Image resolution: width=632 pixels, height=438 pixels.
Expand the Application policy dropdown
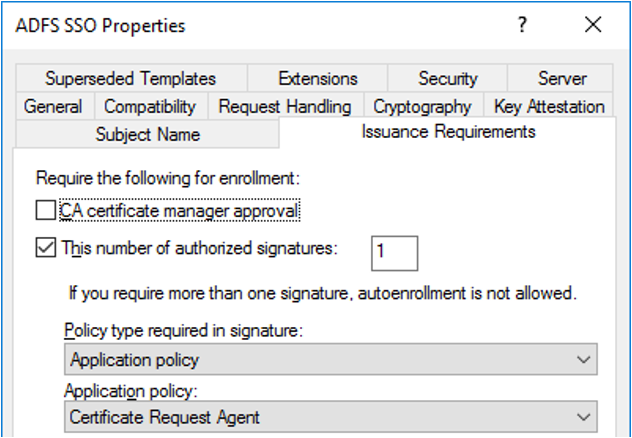(331, 416)
